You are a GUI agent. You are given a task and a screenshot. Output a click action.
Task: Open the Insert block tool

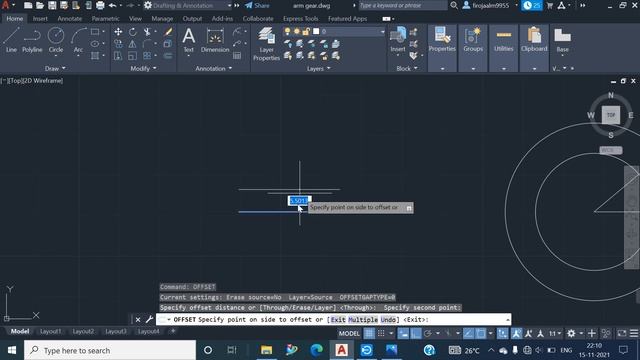398,40
